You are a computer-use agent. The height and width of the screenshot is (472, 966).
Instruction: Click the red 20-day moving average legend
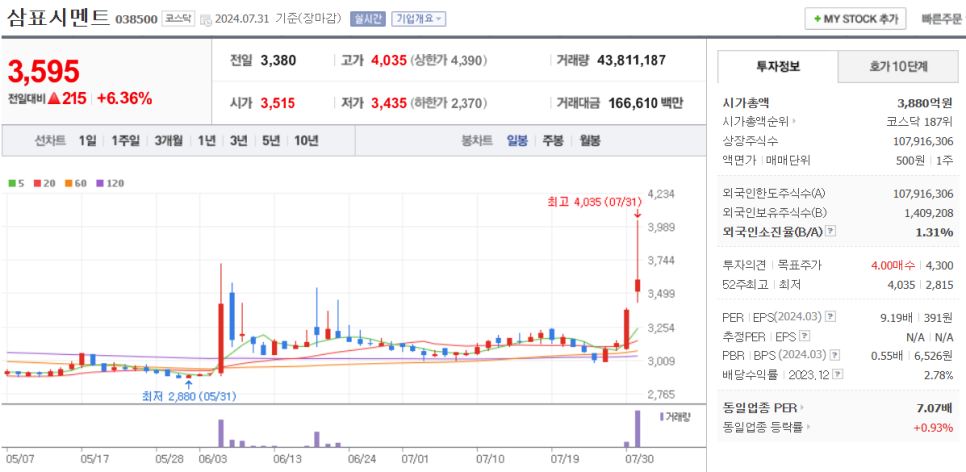pyautogui.click(x=43, y=183)
